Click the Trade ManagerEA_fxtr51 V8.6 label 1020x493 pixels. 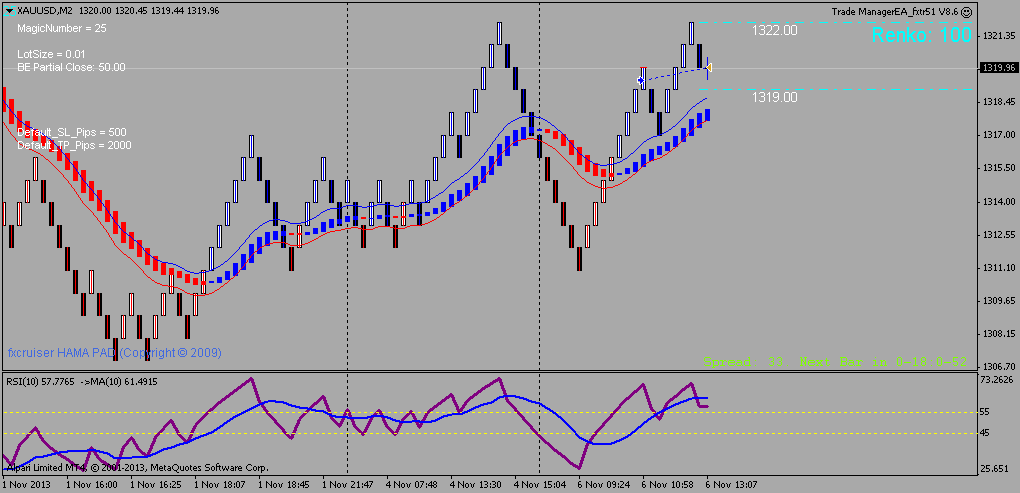click(x=895, y=12)
